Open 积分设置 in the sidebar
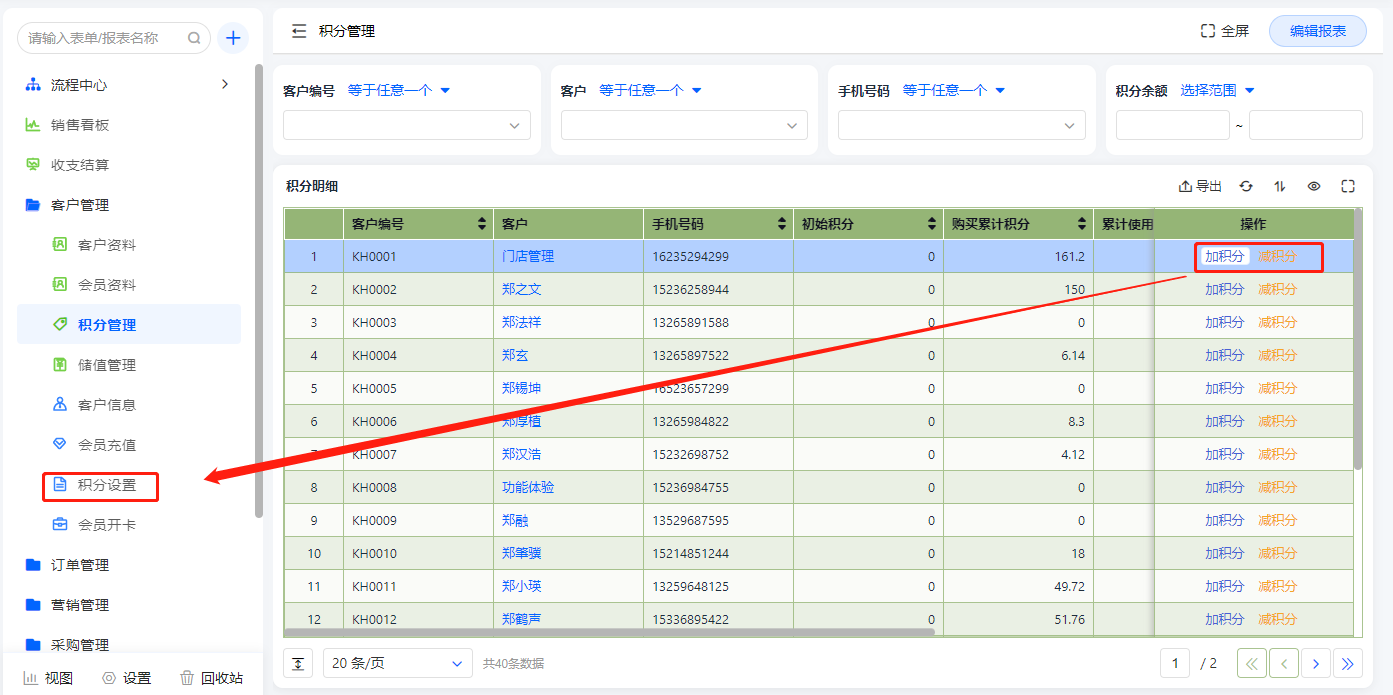The width and height of the screenshot is (1393, 695). point(106,485)
